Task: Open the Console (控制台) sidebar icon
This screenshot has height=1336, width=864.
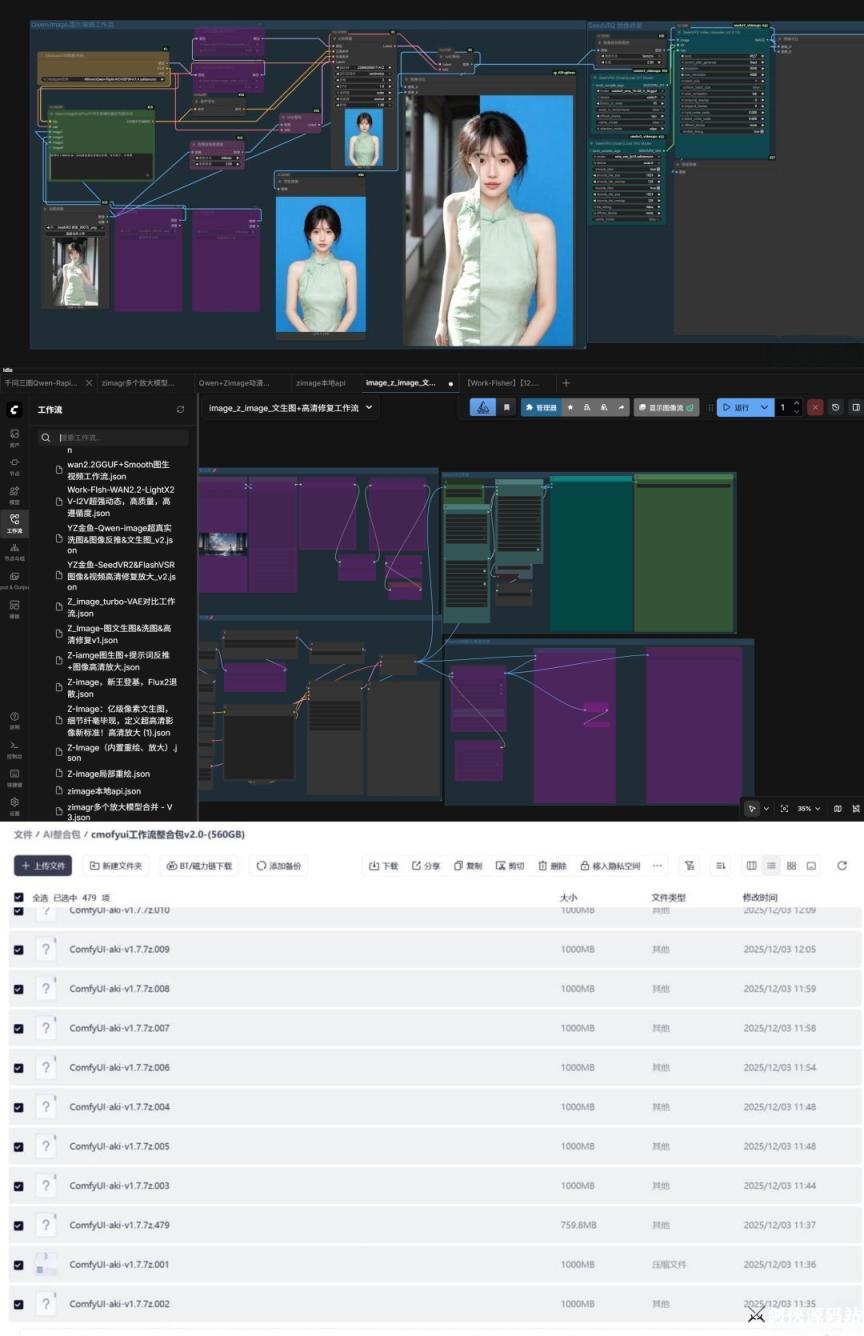Action: tap(14, 748)
